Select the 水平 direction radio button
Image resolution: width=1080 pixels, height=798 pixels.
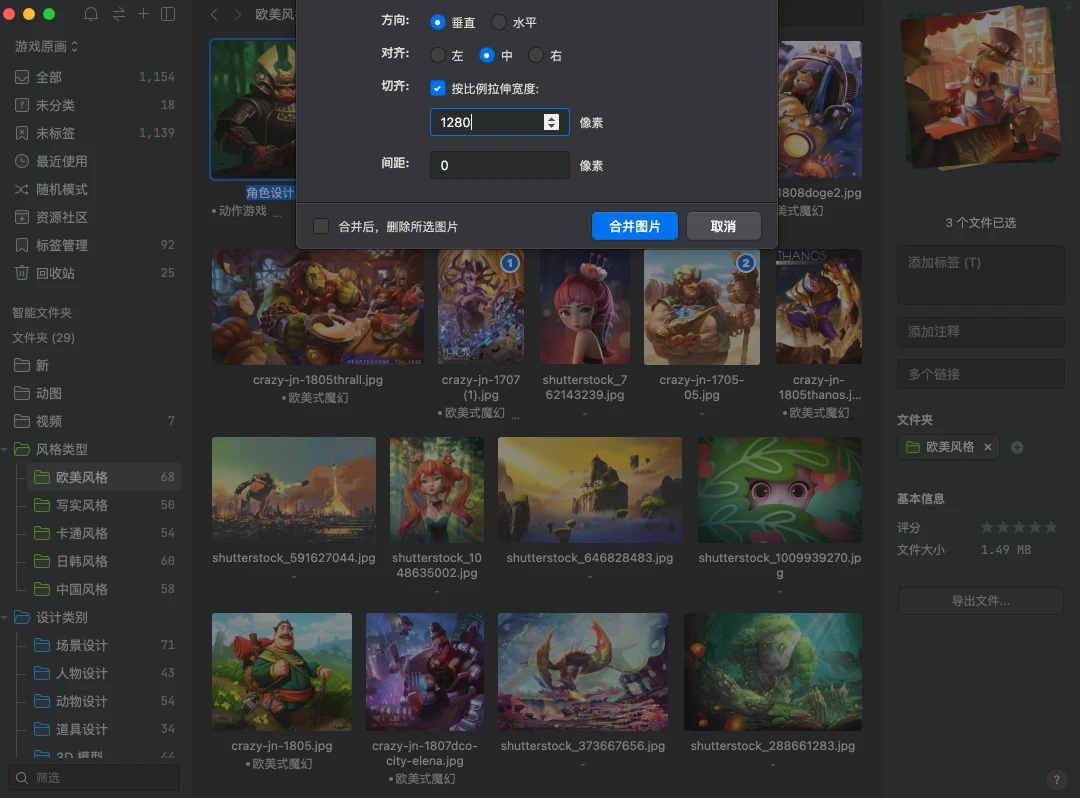pos(499,22)
